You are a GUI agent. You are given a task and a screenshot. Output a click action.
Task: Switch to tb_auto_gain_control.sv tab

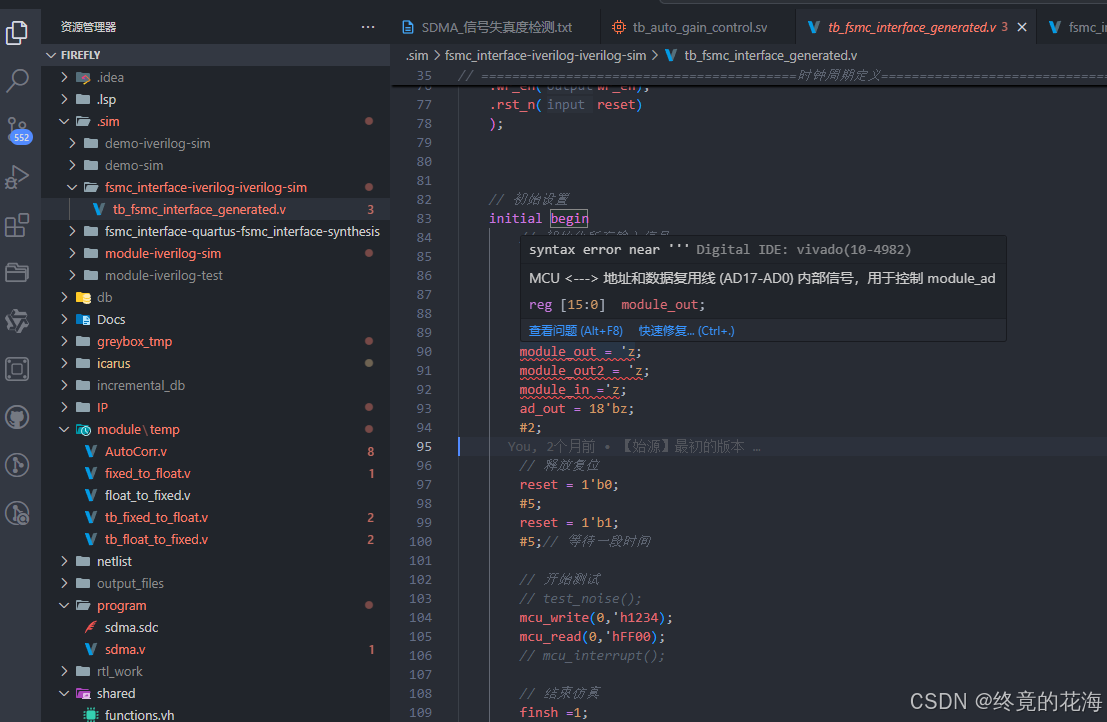coord(700,28)
